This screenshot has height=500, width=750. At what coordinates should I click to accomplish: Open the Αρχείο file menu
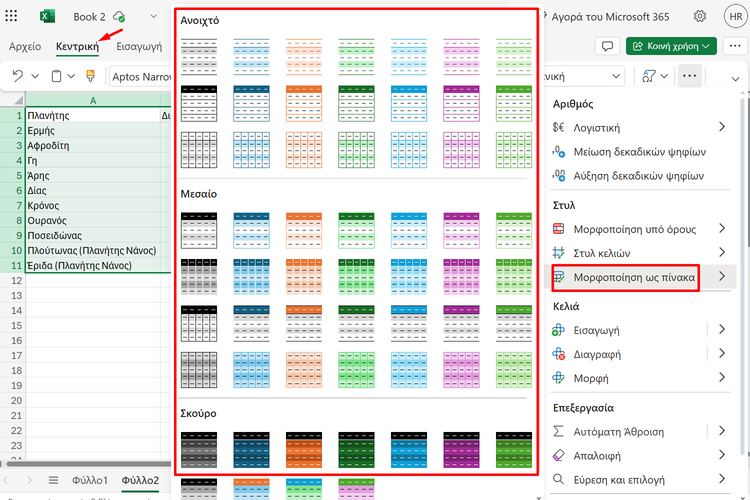(25, 46)
